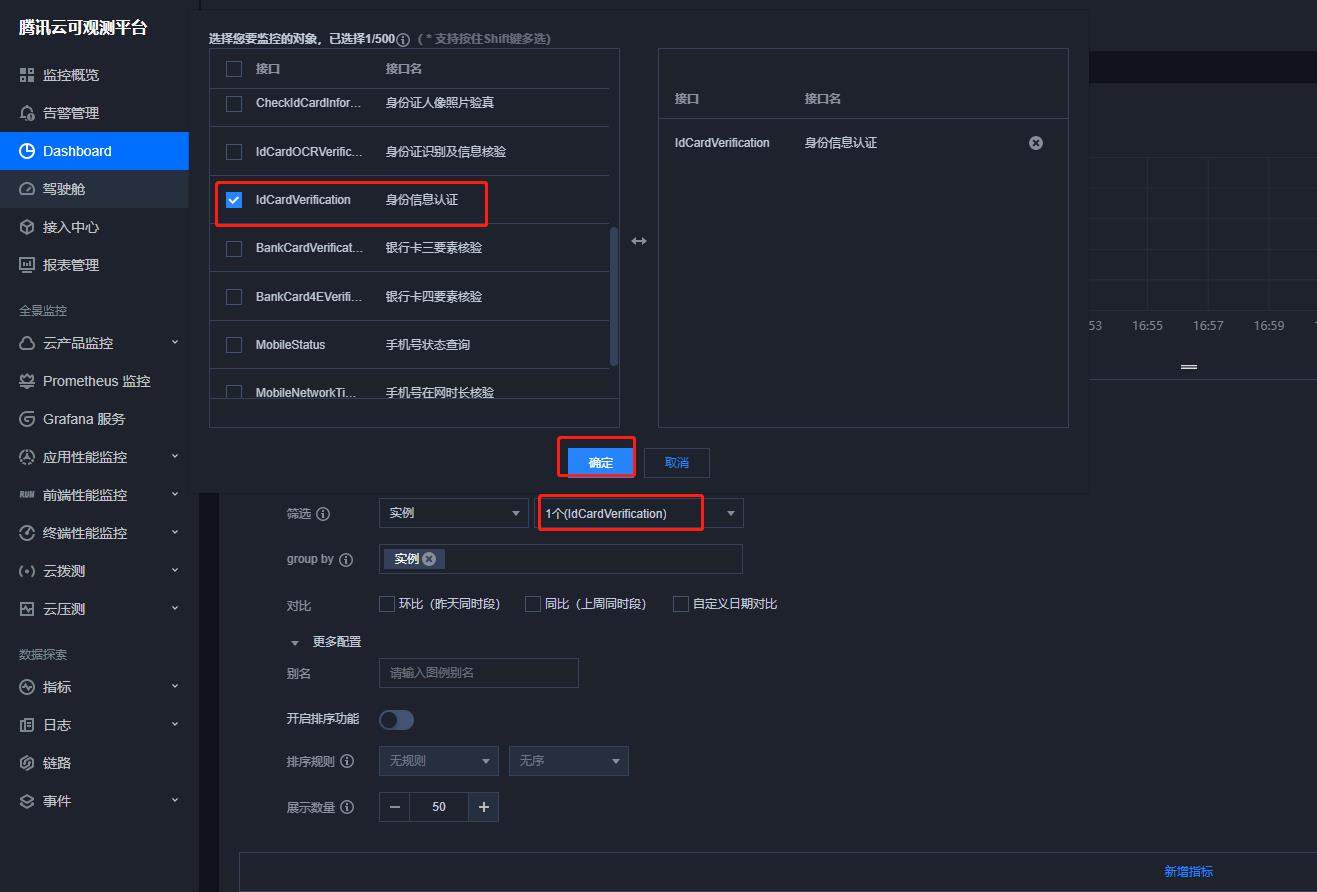
Task: Click the 终端性能监控 icon
Action: [27, 533]
